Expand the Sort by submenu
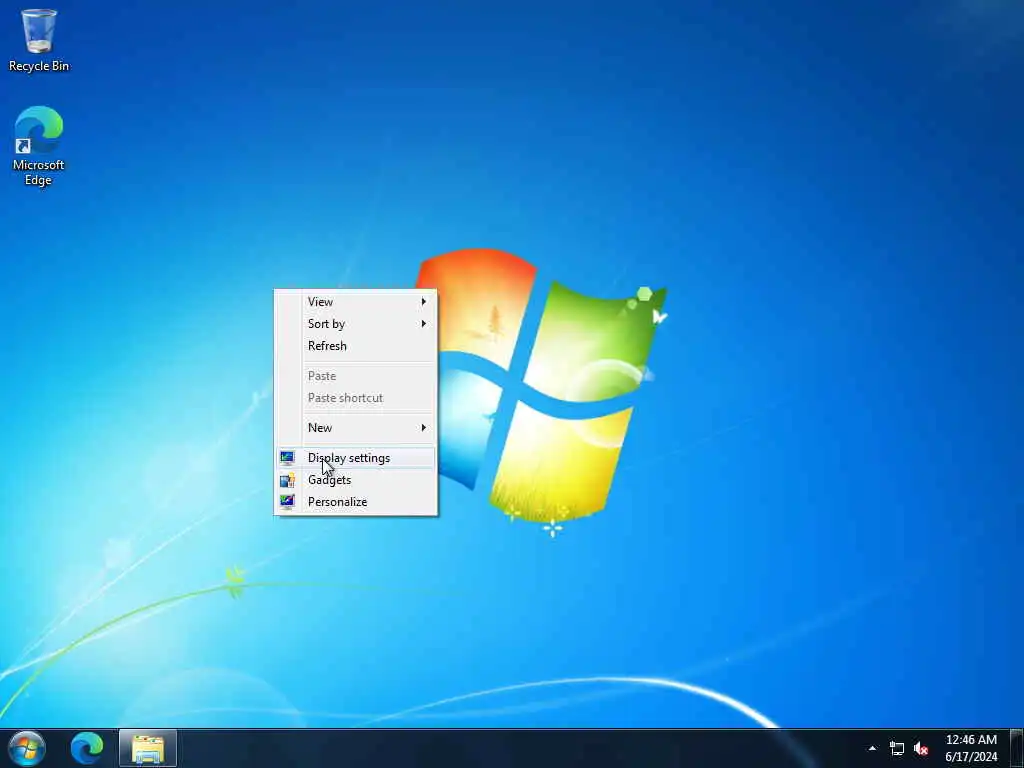Image resolution: width=1024 pixels, height=768 pixels. coord(355,324)
